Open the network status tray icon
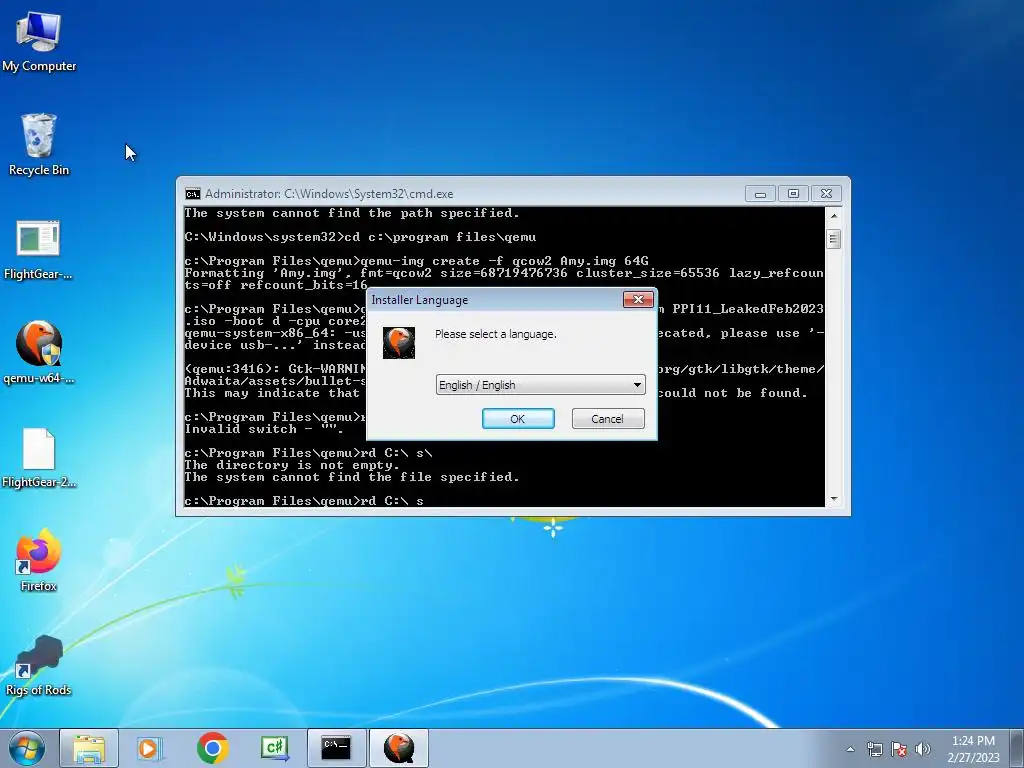The image size is (1024, 768). tap(874, 749)
